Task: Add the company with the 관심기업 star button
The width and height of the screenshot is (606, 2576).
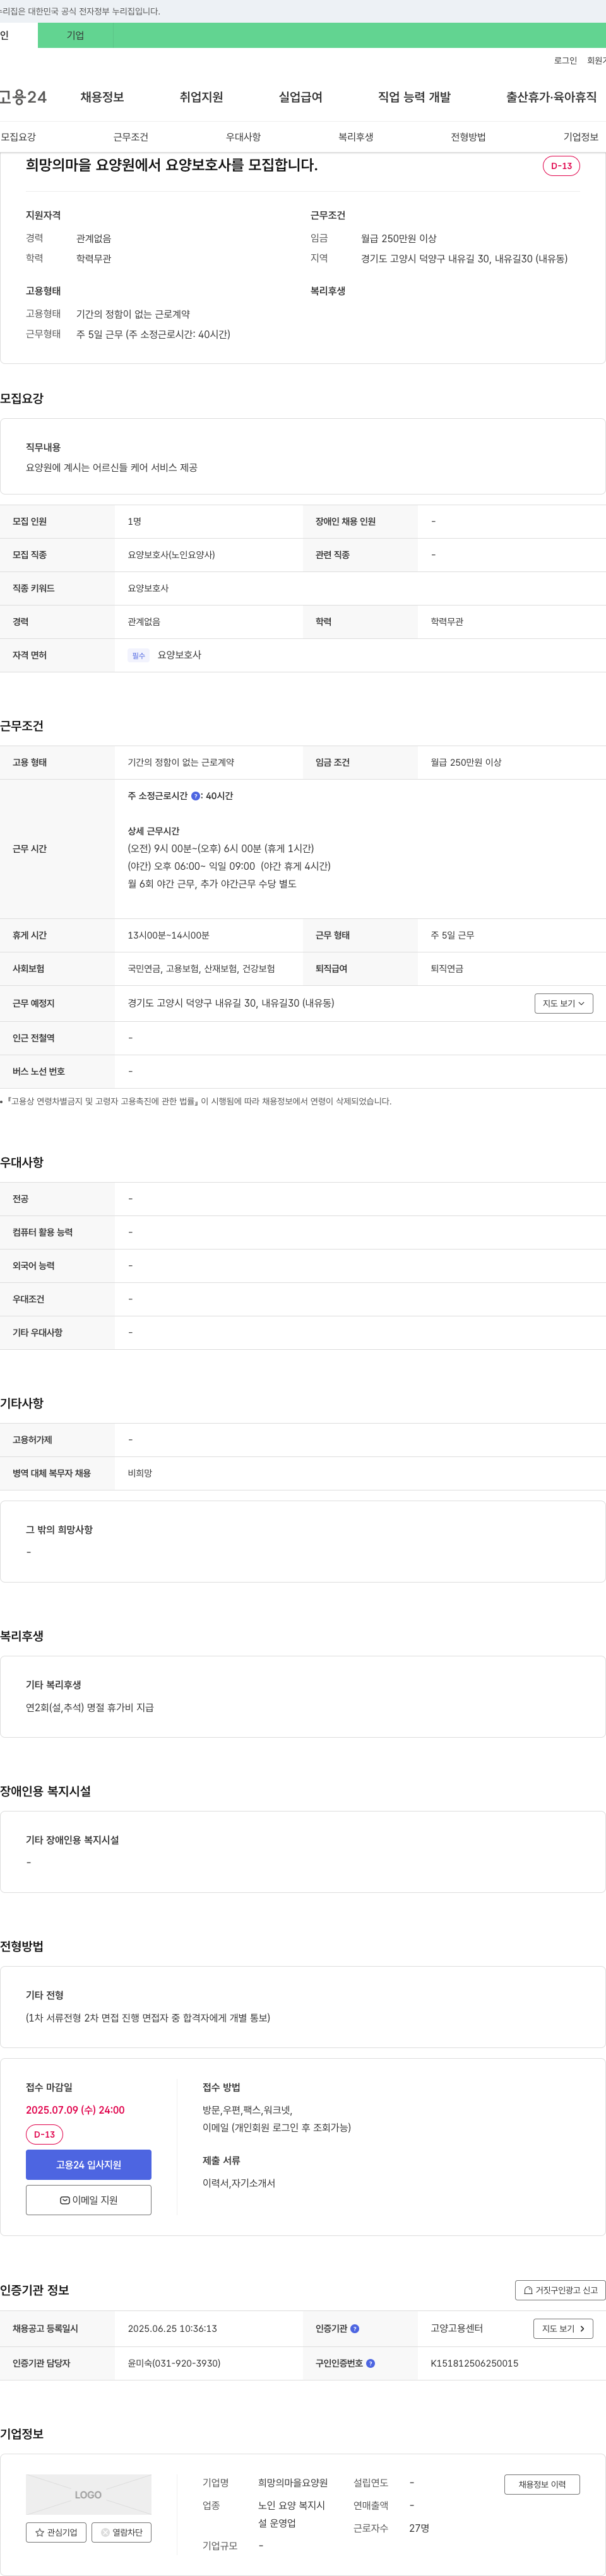Action: pos(56,2533)
